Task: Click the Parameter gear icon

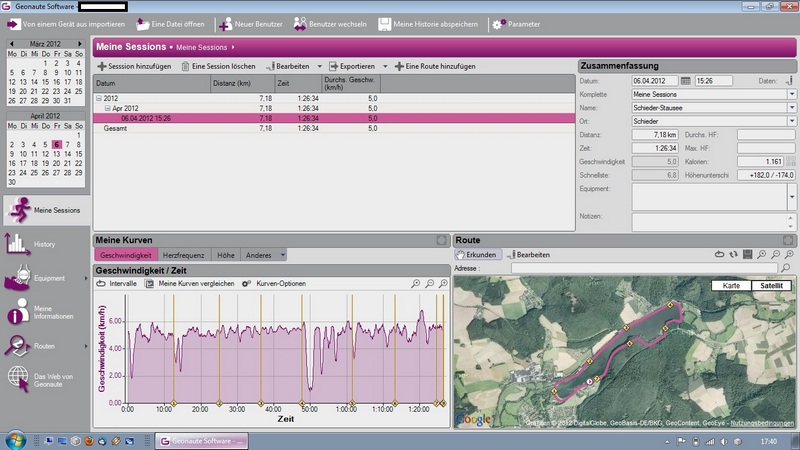Action: click(x=498, y=24)
